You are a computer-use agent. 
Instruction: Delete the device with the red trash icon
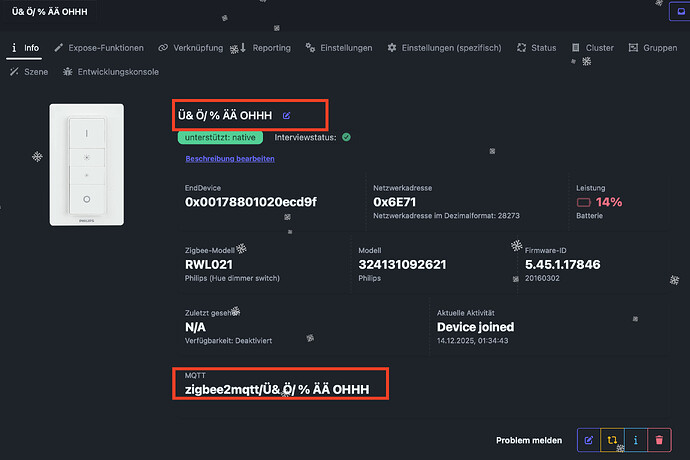[x=658, y=440]
